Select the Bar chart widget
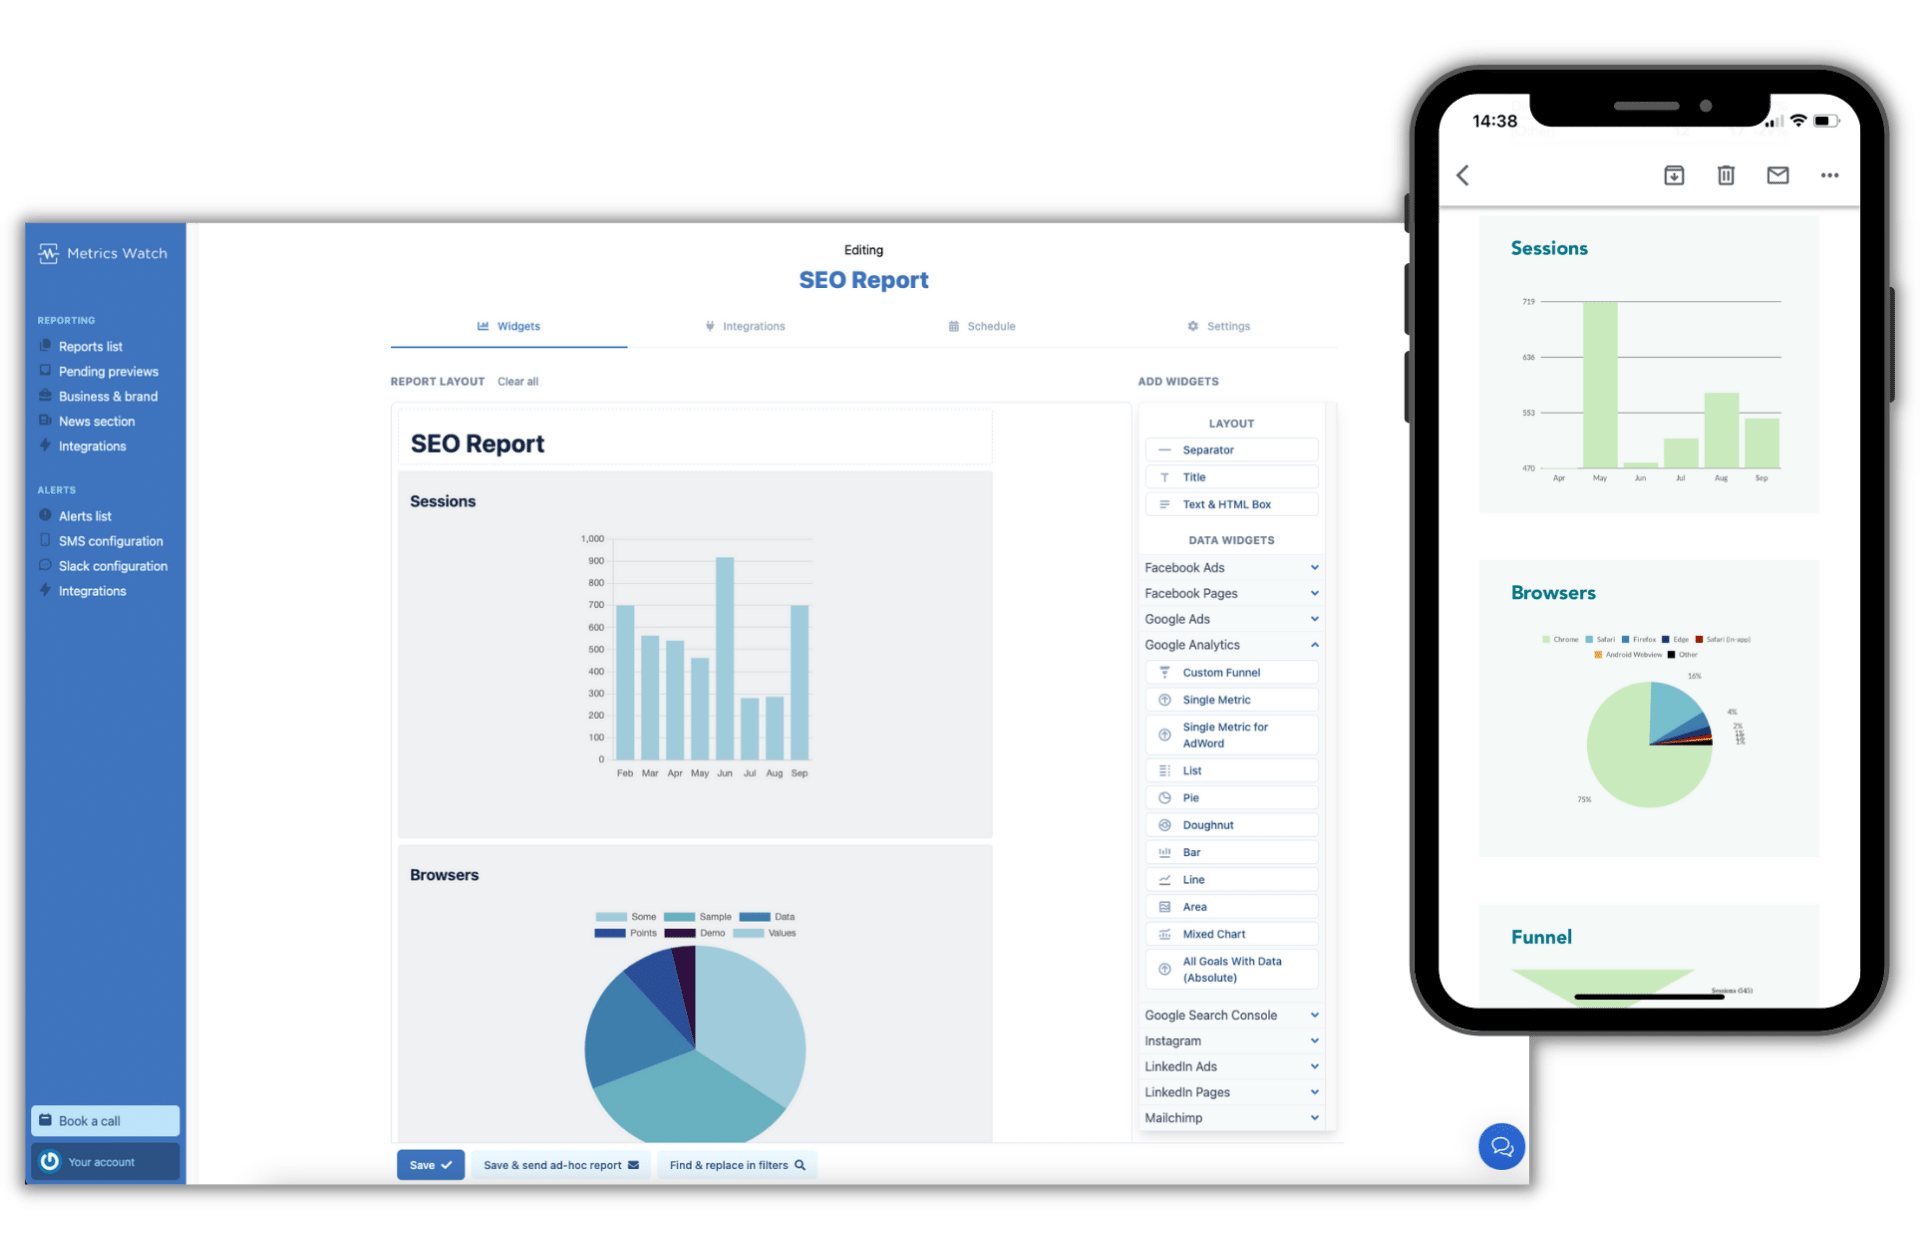 [1231, 851]
